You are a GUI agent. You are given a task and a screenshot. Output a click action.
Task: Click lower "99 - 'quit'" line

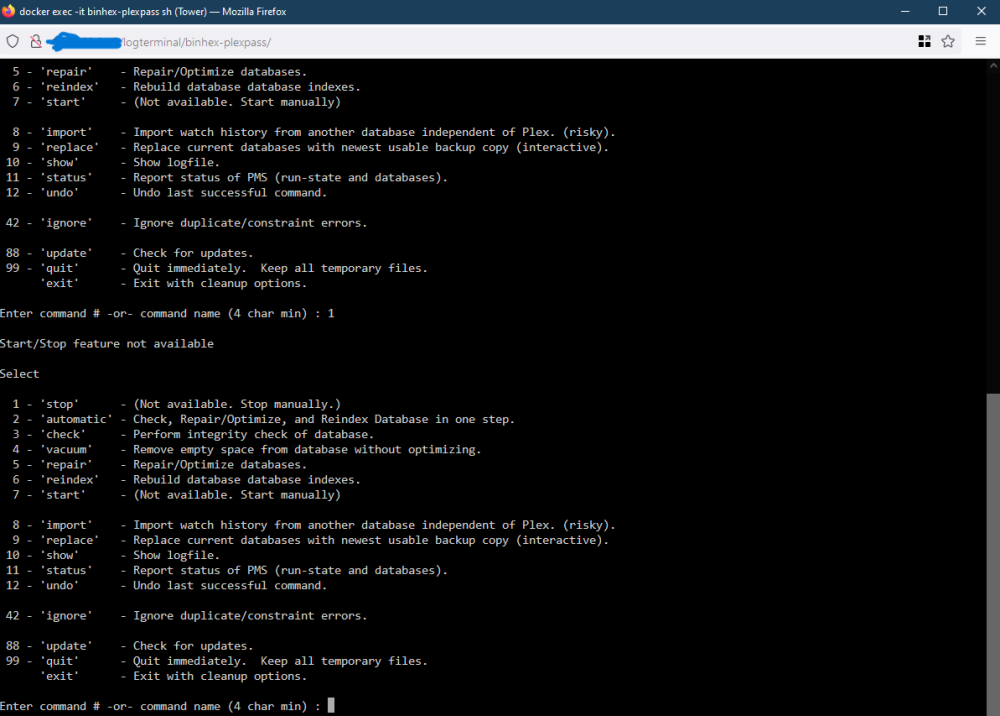coord(216,661)
